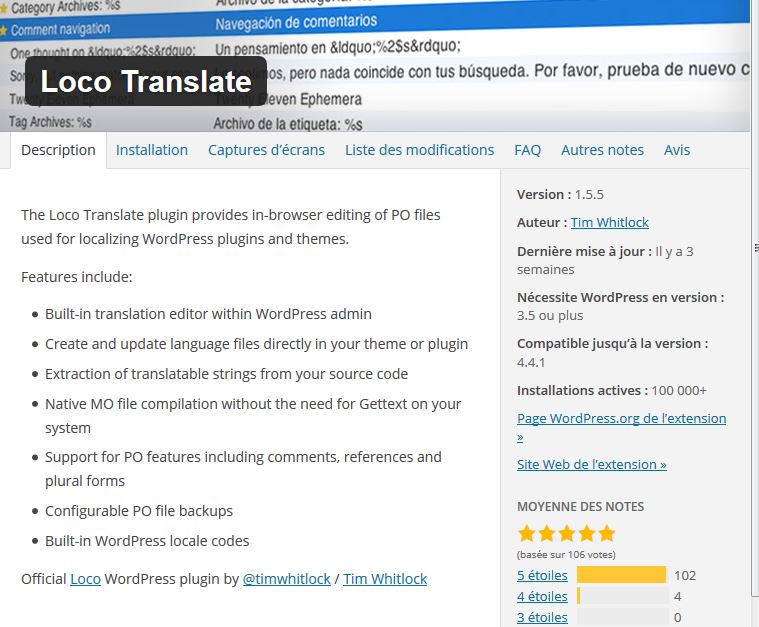The width and height of the screenshot is (759, 627).
Task: Visit the Site Web de l'extension link
Action: point(591,465)
